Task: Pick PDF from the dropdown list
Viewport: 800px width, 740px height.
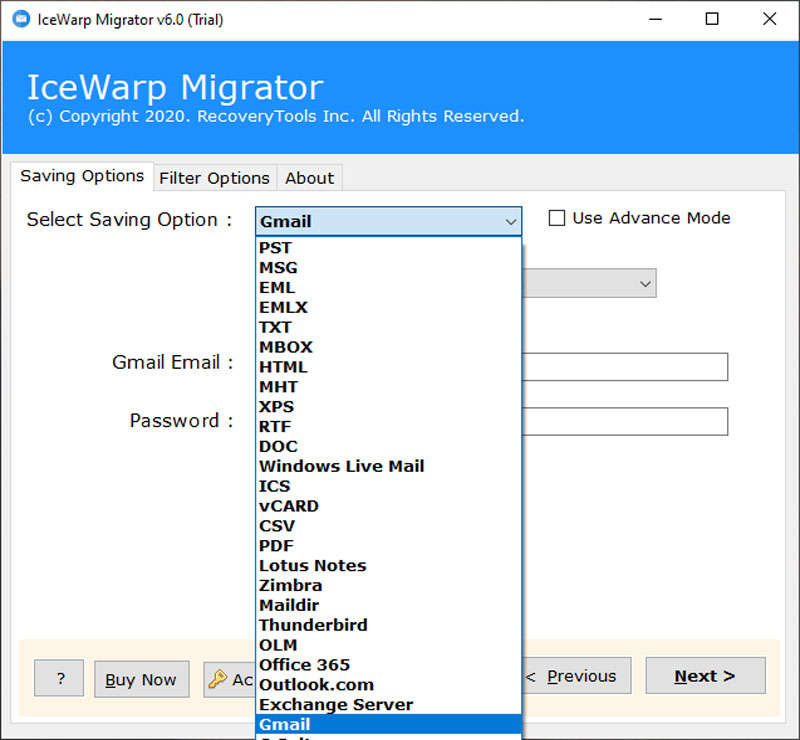Action: pos(388,546)
